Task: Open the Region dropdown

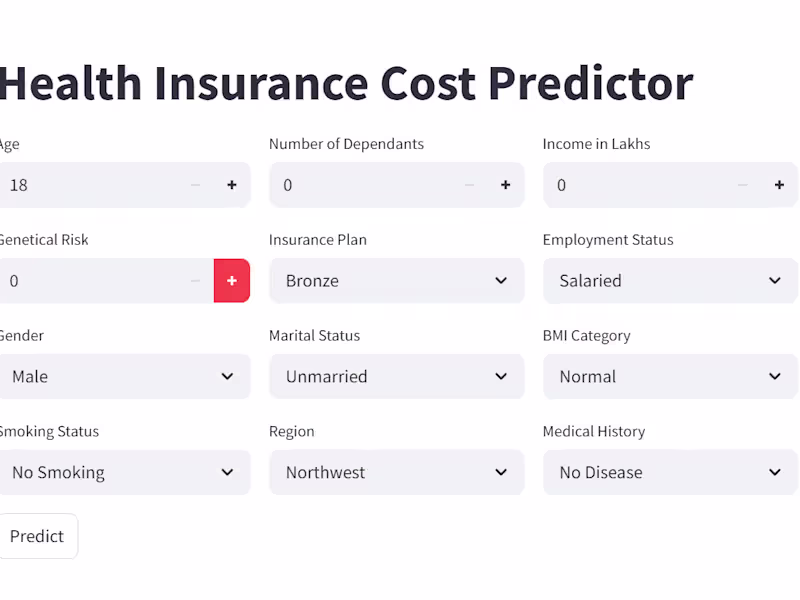Action: pos(396,473)
